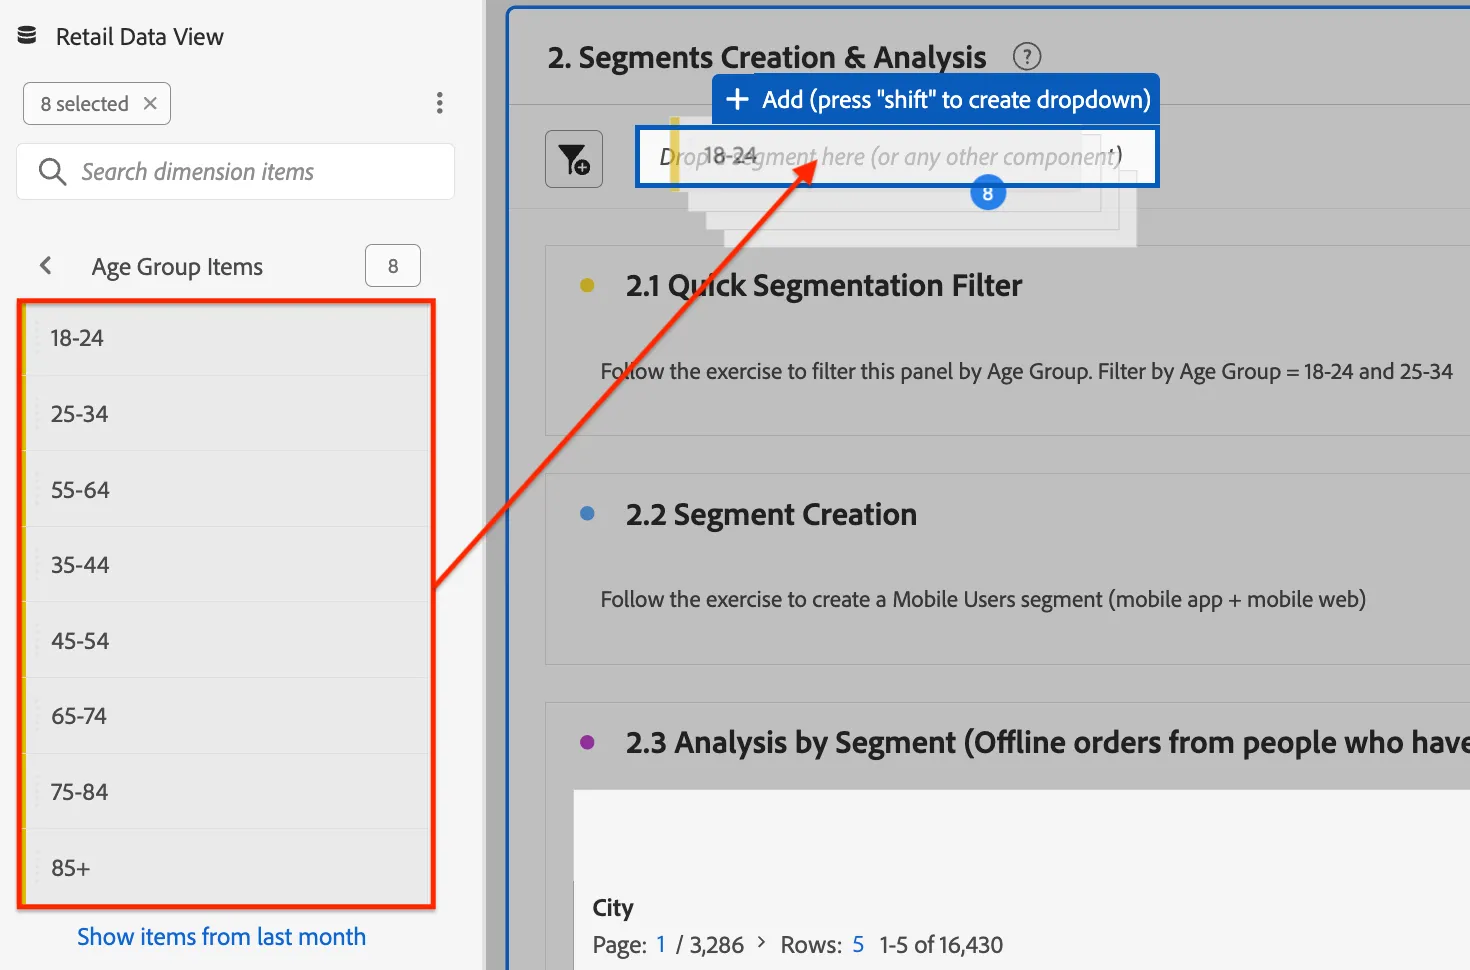Select the 25-34 age group item
The height and width of the screenshot is (970, 1470).
[228, 413]
